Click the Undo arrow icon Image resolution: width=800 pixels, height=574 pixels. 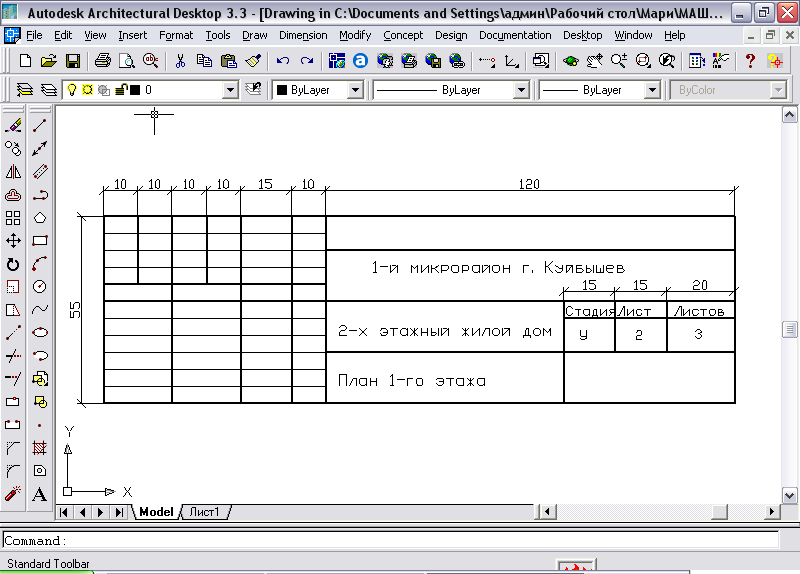[283, 61]
